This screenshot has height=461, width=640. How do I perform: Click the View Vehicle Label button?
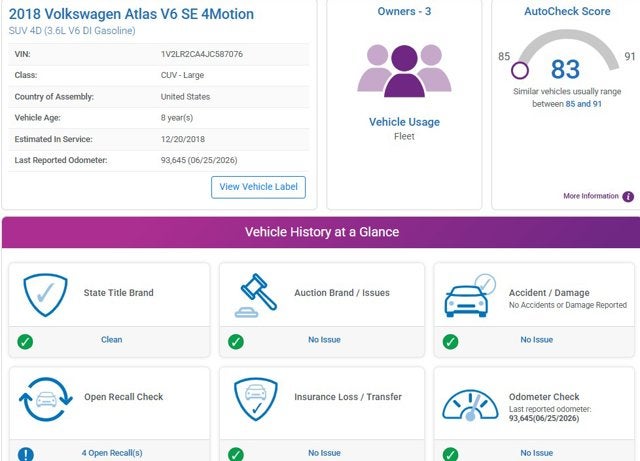[258, 187]
